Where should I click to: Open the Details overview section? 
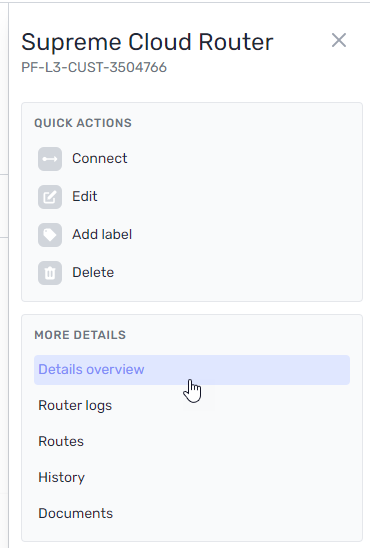192,370
